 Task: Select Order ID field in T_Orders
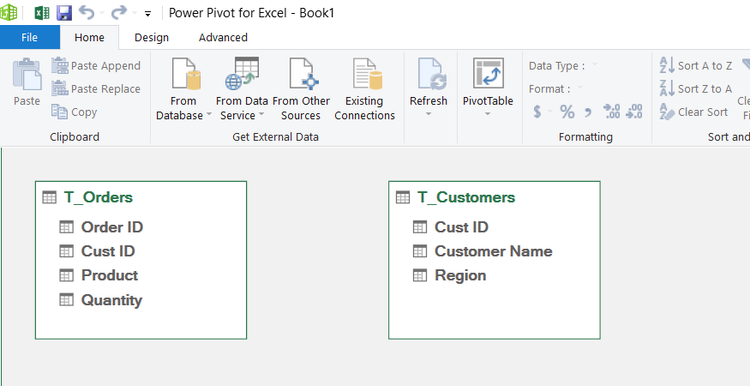pyautogui.click(x=112, y=227)
